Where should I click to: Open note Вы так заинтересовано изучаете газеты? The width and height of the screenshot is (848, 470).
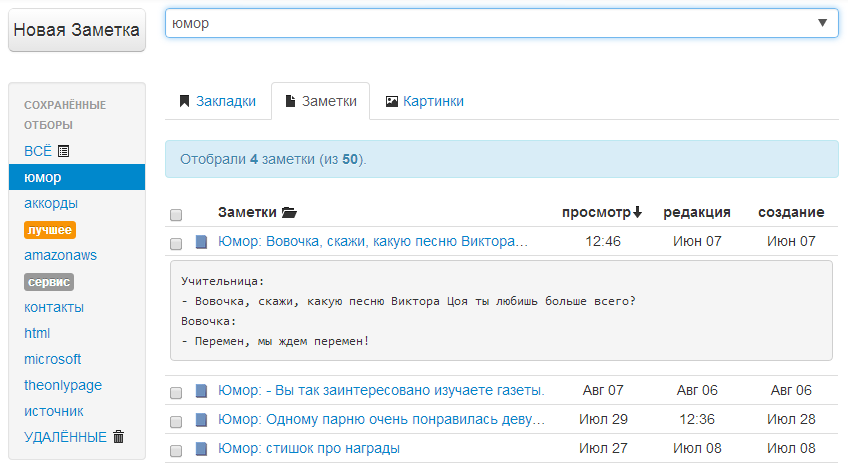coord(381,390)
